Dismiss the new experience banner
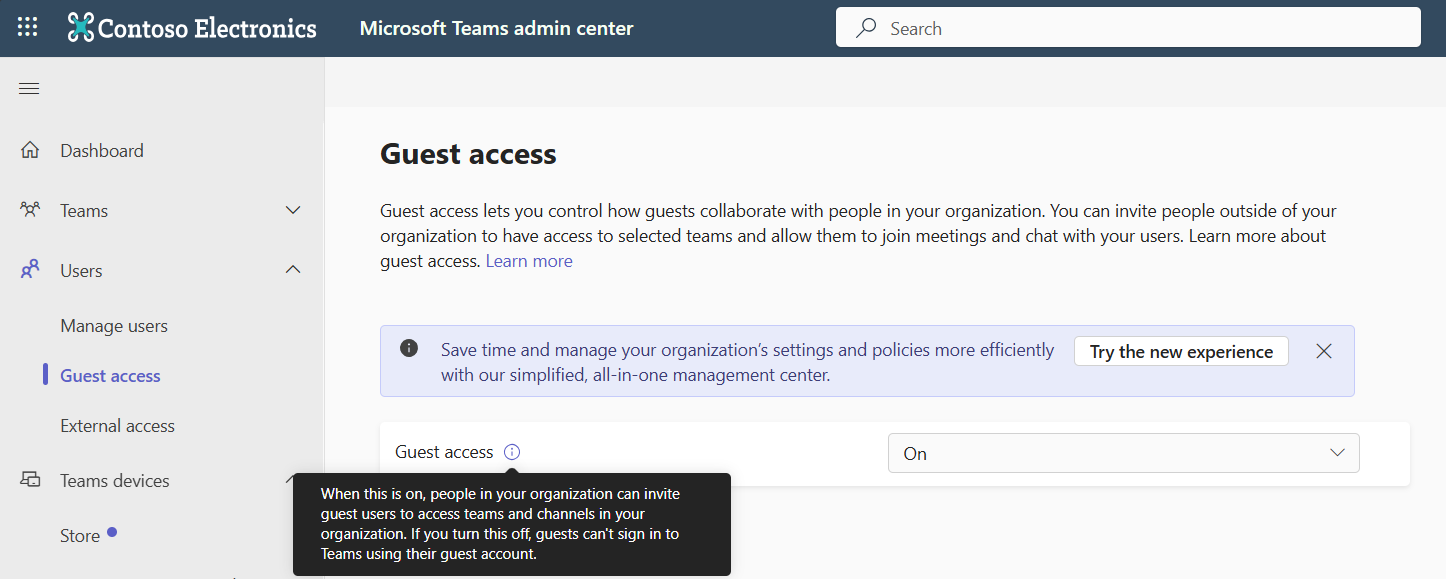Screen dimensions: 1446x579 (x=1324, y=351)
